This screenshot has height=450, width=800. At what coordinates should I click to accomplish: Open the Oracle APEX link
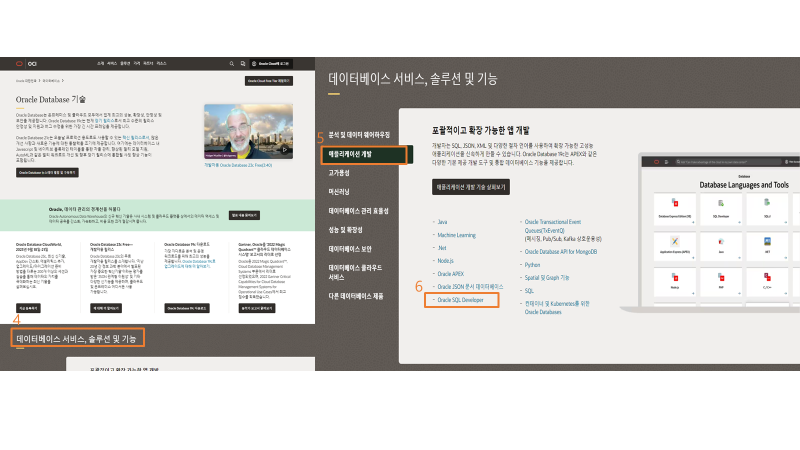pyautogui.click(x=451, y=274)
